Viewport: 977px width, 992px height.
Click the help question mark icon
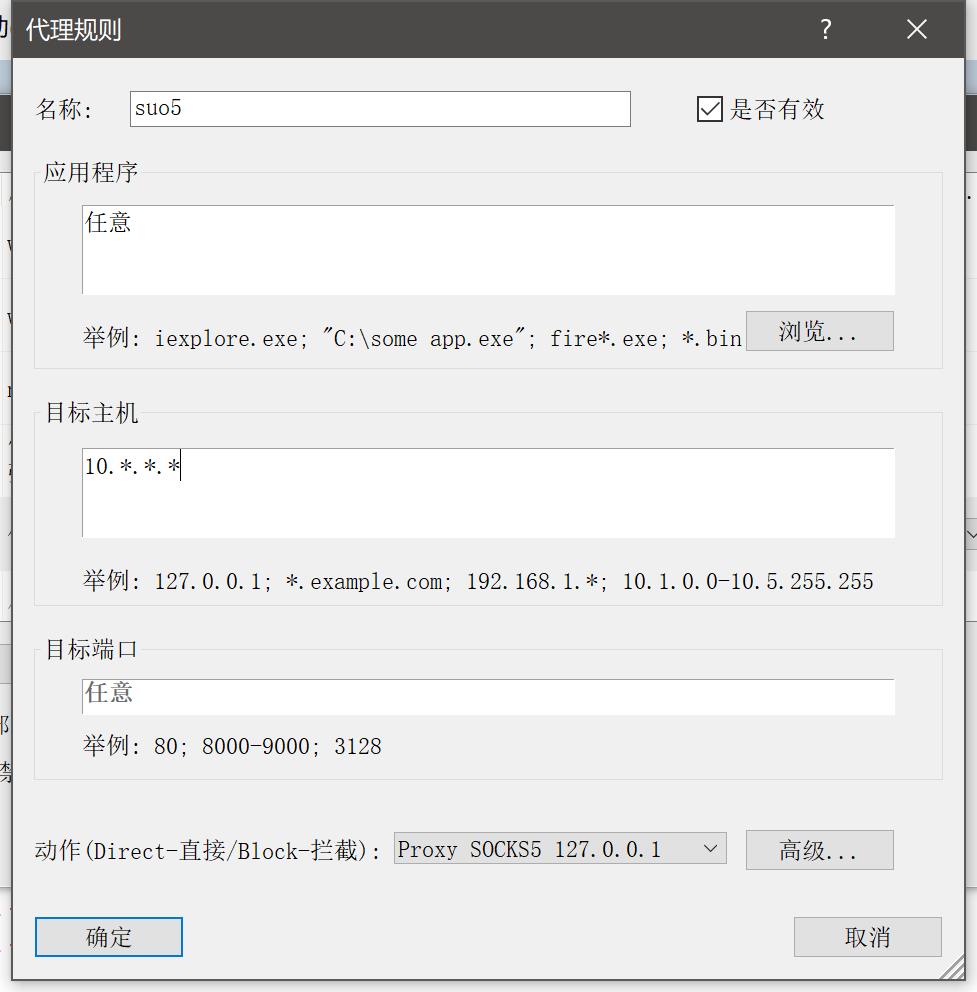click(x=825, y=30)
